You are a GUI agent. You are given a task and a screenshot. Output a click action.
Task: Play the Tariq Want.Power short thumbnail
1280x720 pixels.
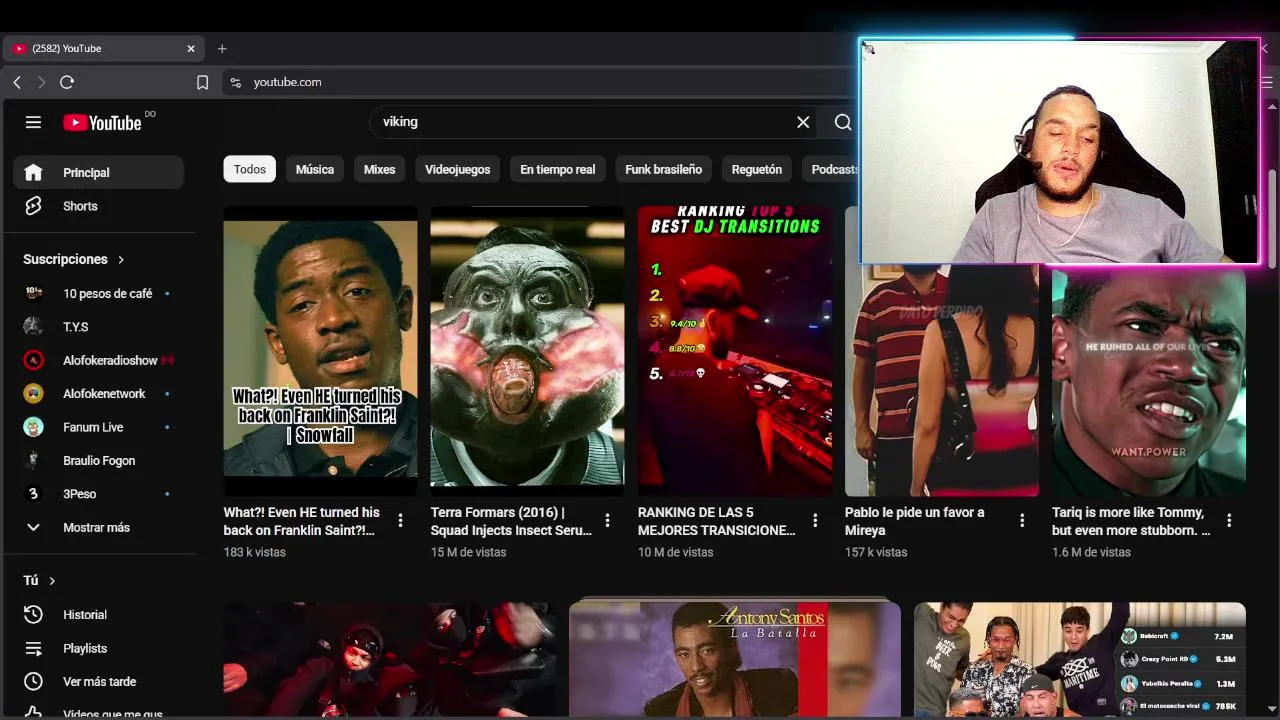click(1149, 380)
